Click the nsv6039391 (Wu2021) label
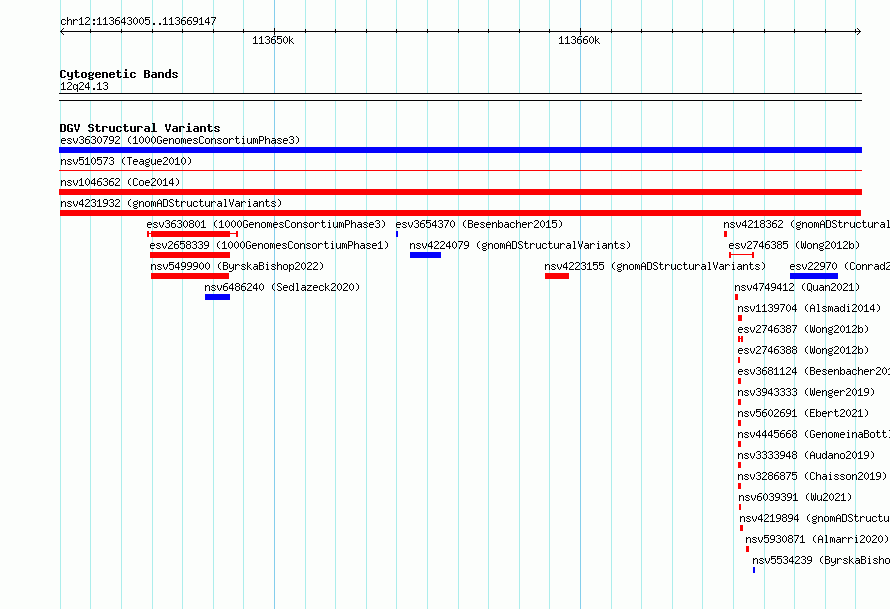Viewport: 890px width, 609px height. coord(795,497)
